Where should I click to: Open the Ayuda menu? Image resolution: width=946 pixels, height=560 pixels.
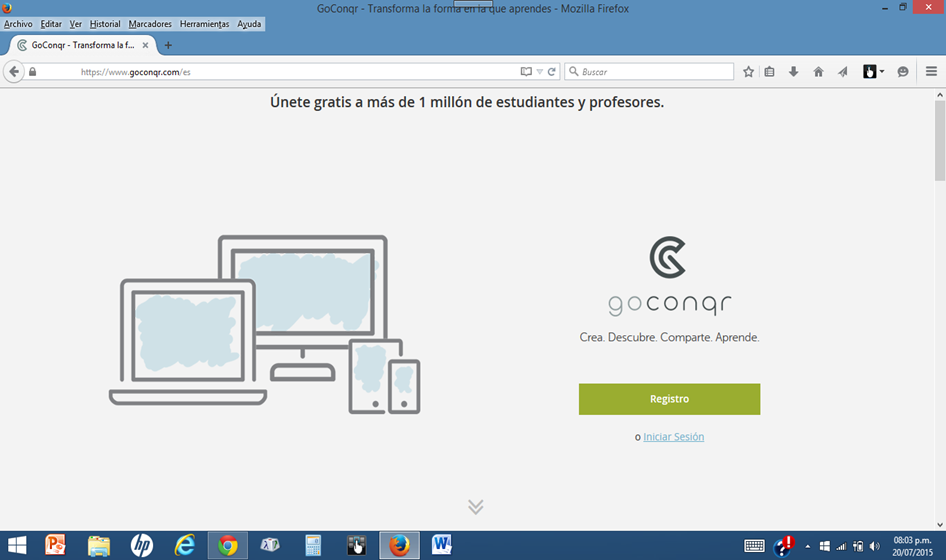click(x=249, y=24)
